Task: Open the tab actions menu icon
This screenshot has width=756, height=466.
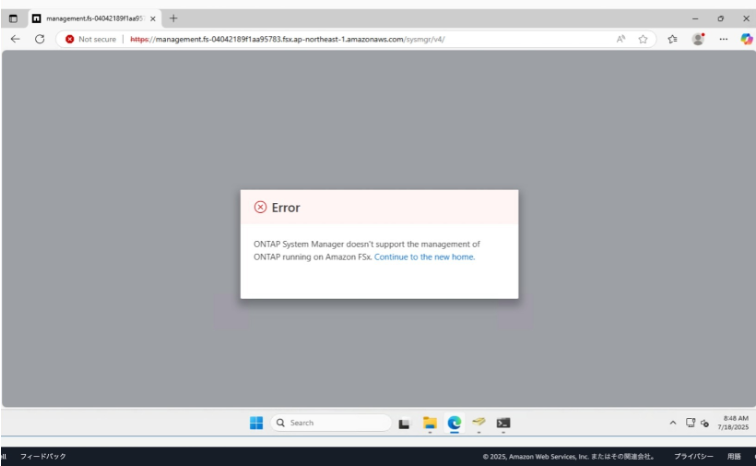Action: click(x=13, y=18)
